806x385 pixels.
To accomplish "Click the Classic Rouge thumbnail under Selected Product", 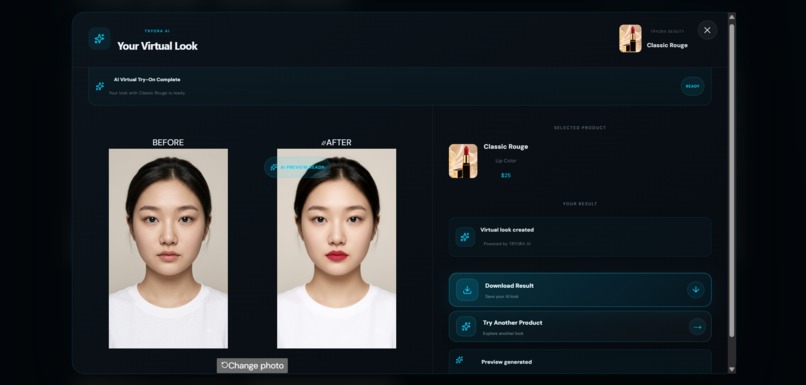I will [463, 161].
